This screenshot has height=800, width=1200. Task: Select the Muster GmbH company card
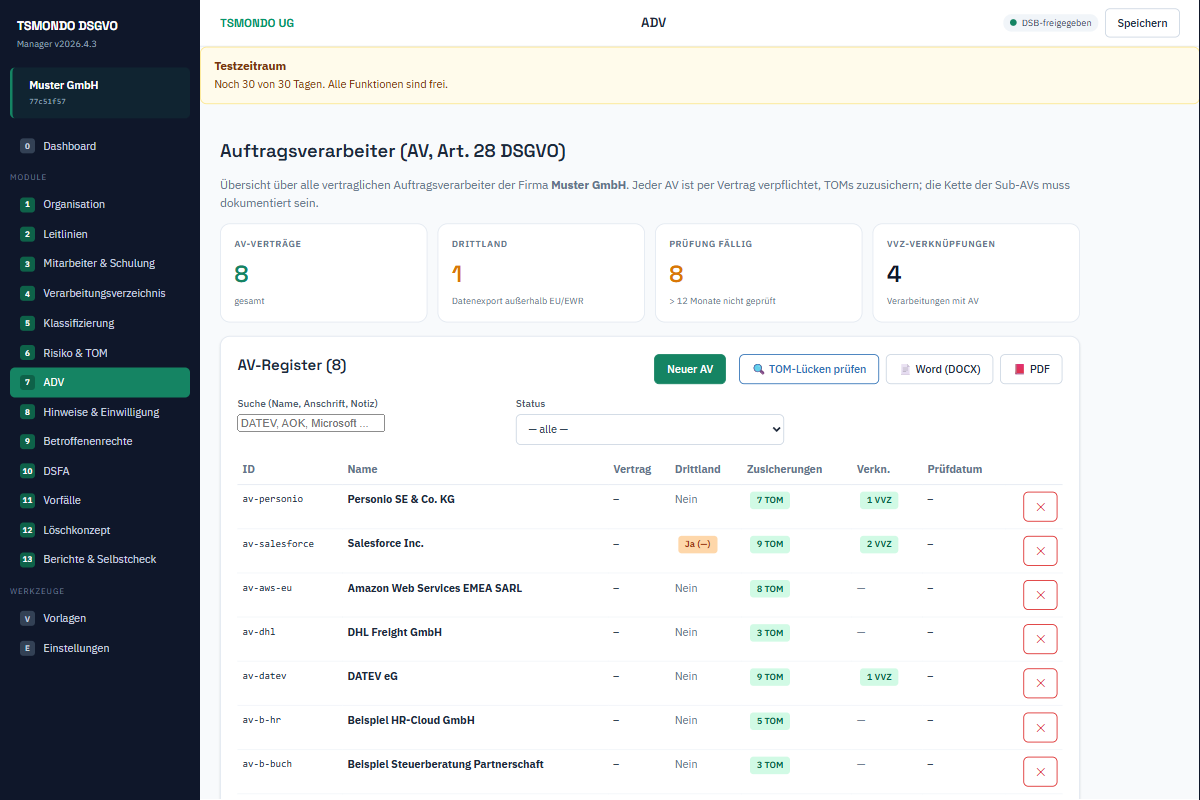pyautogui.click(x=100, y=93)
